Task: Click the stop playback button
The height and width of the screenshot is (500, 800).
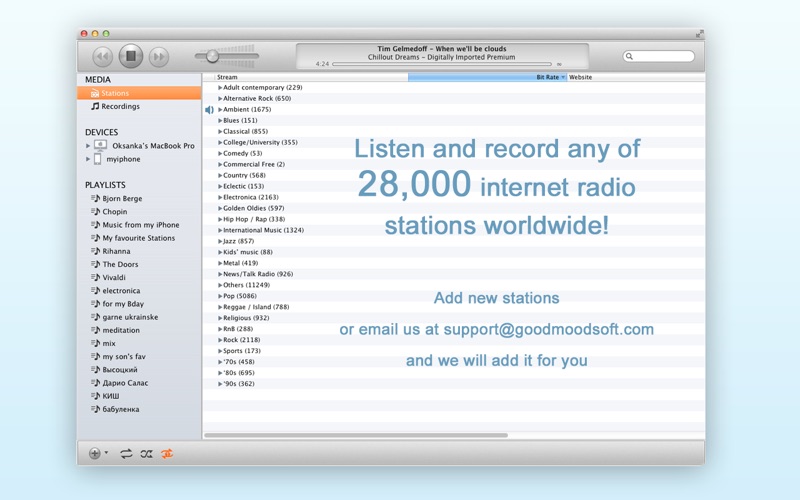Action: click(130, 57)
